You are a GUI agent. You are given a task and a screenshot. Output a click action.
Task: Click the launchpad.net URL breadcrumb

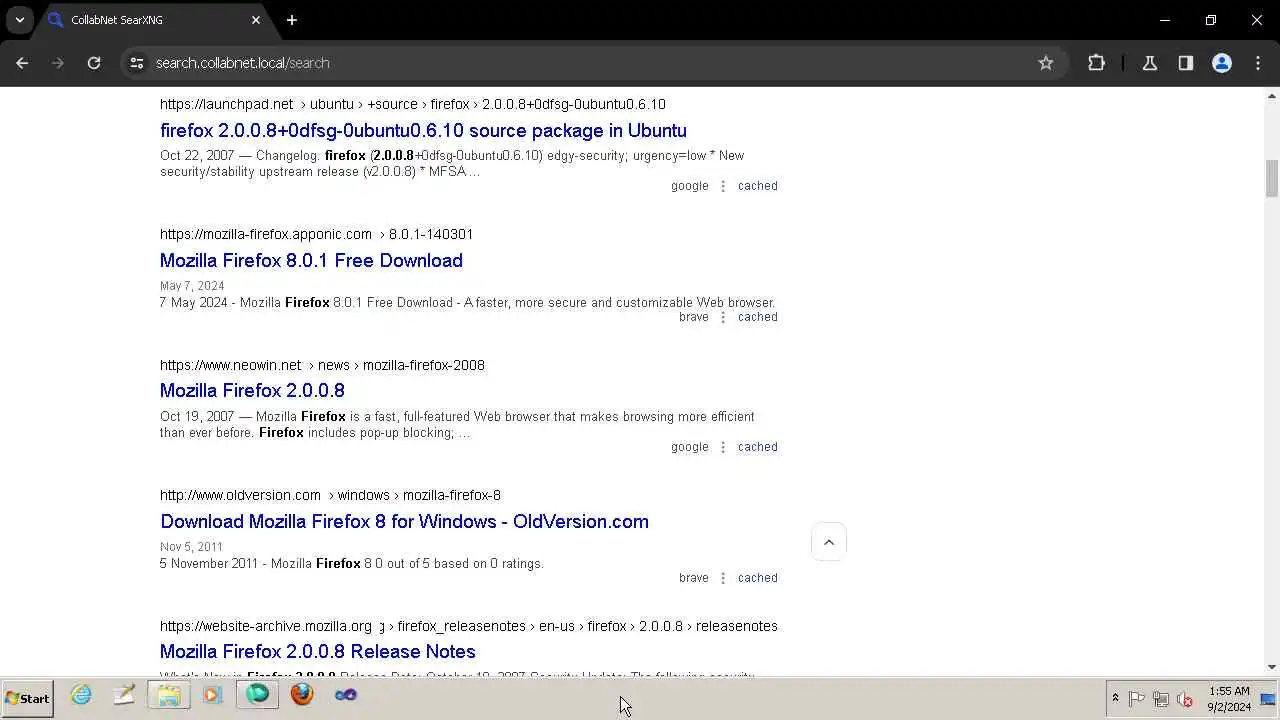coord(412,104)
